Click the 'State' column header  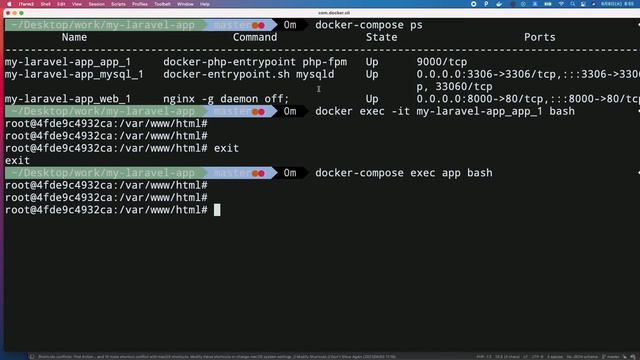coord(382,37)
